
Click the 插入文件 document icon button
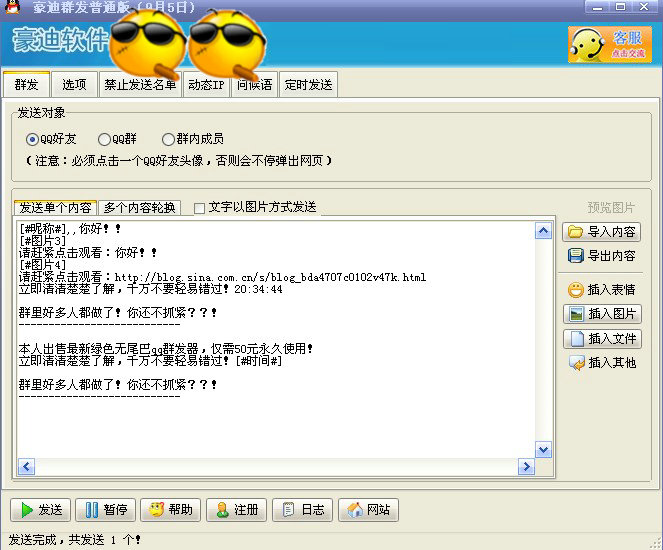601,339
